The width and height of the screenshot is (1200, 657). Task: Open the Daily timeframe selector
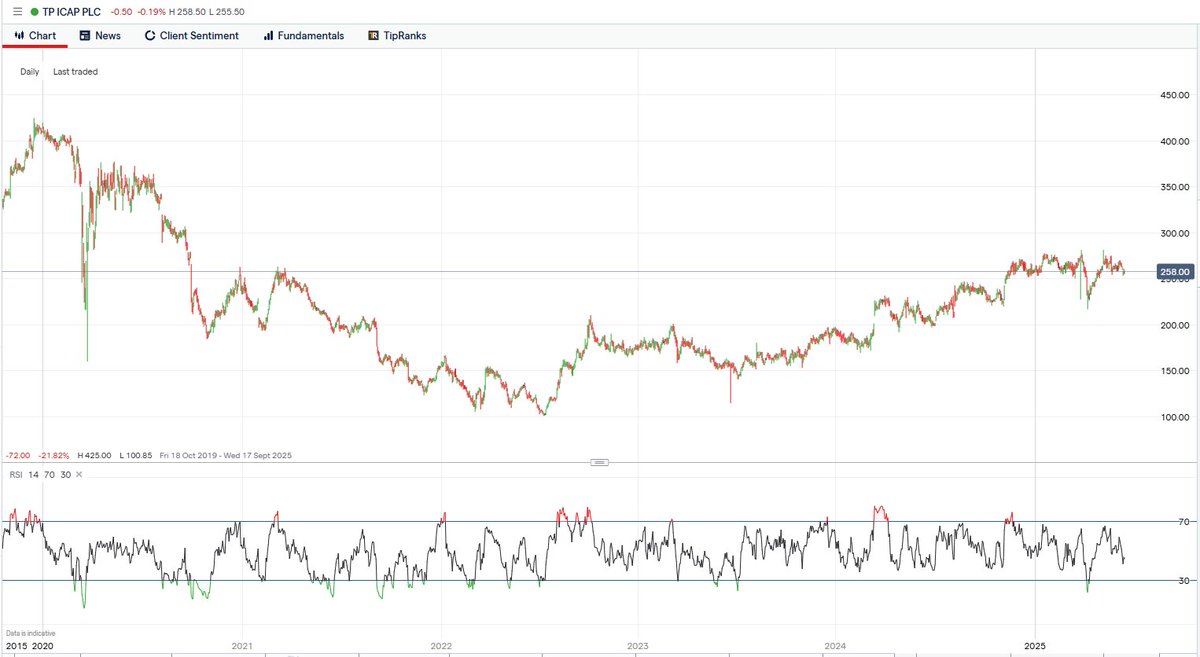pyautogui.click(x=30, y=72)
